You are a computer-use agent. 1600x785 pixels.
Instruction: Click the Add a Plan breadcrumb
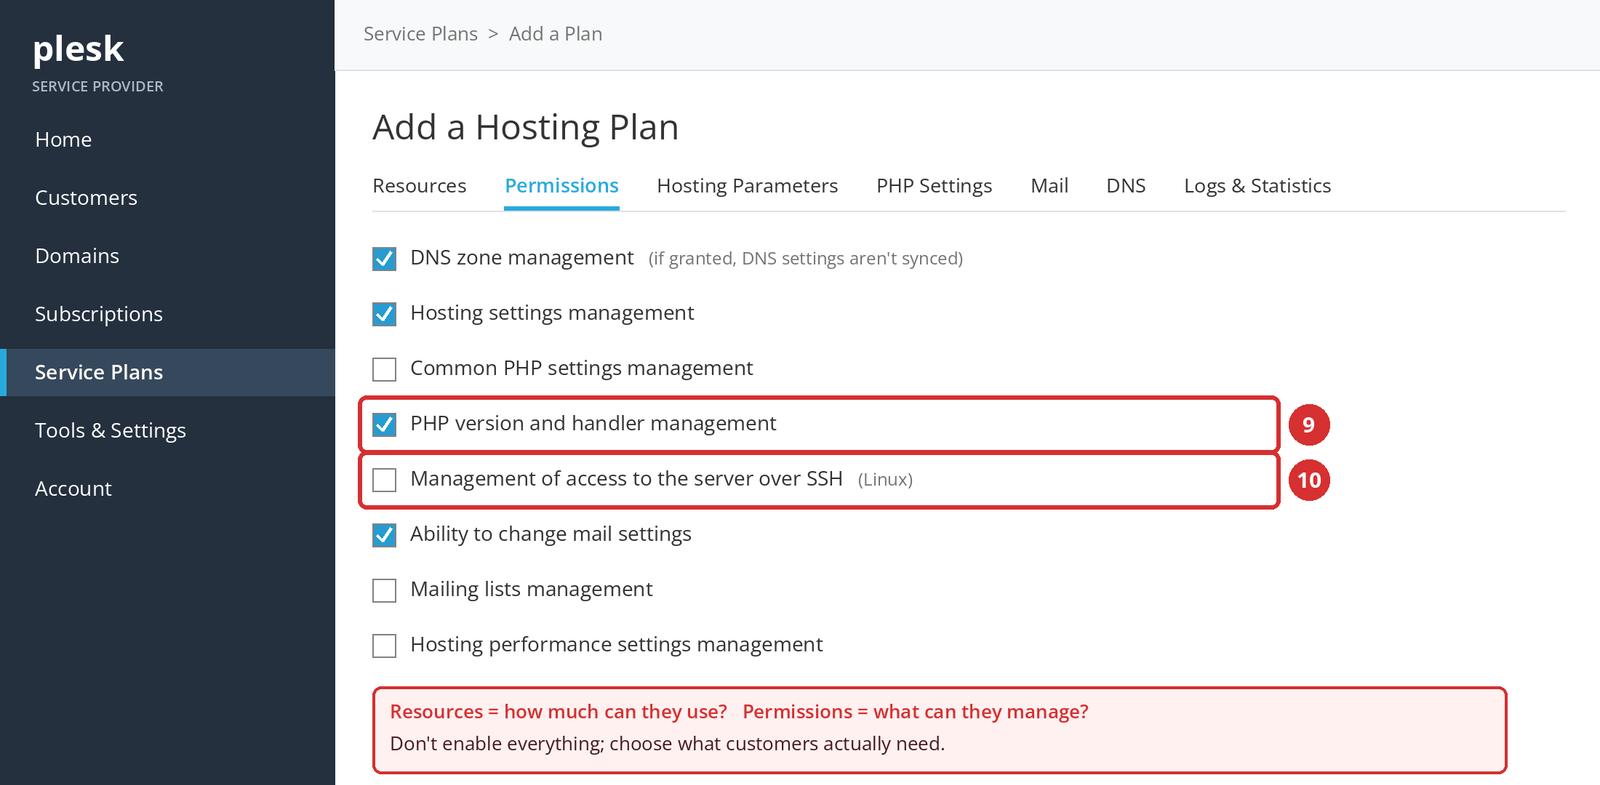[555, 34]
